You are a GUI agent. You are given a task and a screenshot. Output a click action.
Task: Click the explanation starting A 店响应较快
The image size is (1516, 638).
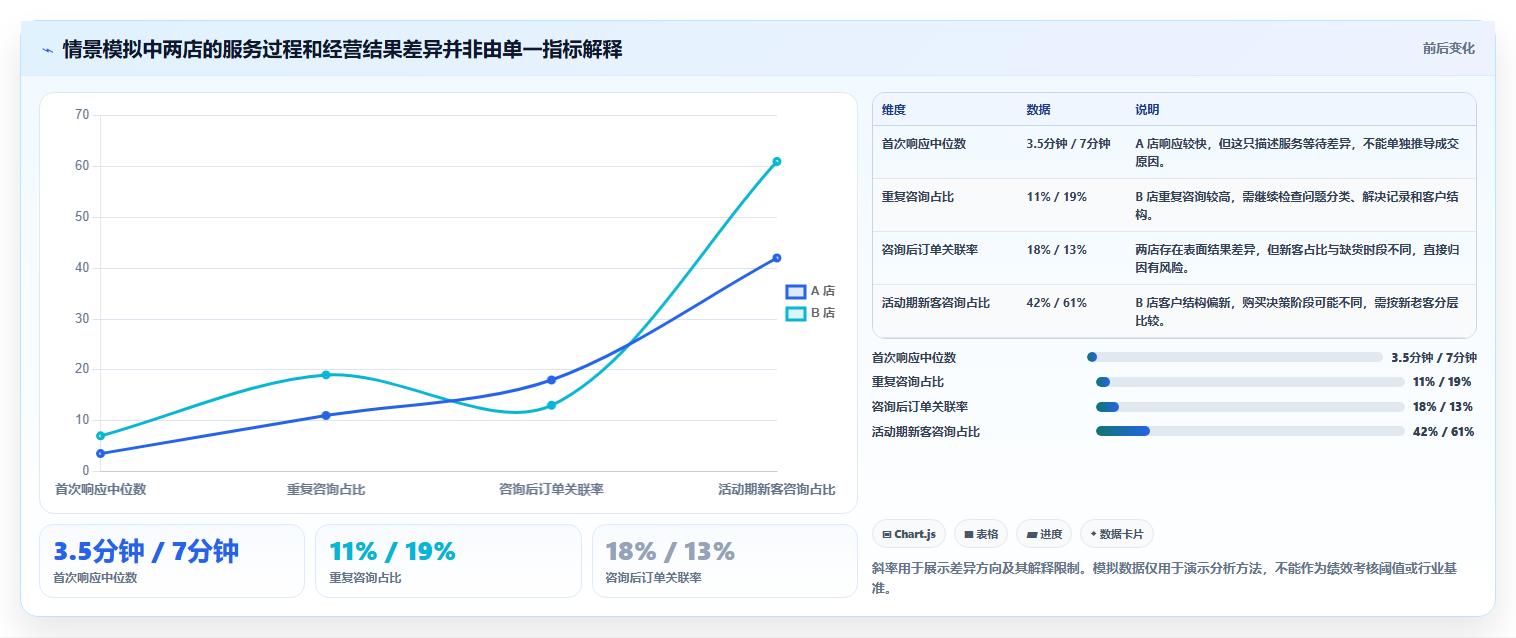pos(1299,152)
